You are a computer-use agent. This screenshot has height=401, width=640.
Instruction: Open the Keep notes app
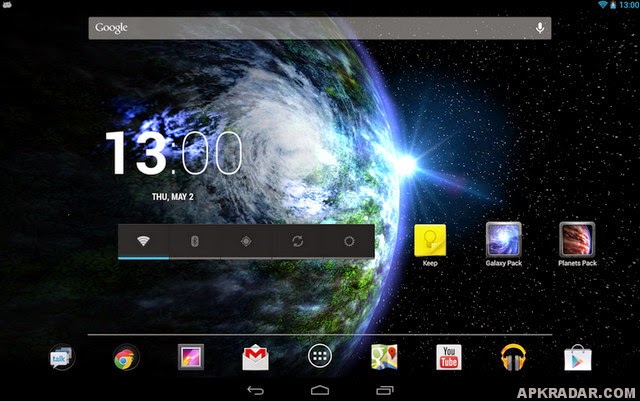[x=430, y=245]
